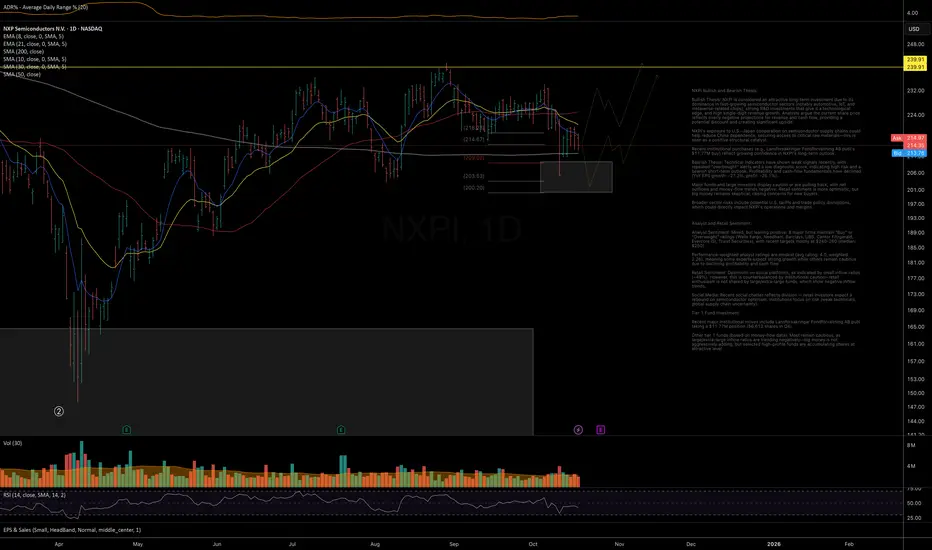
Task: Select the NXPI bullish and bearish thesis note
Action: pyautogui.click(x=776, y=220)
